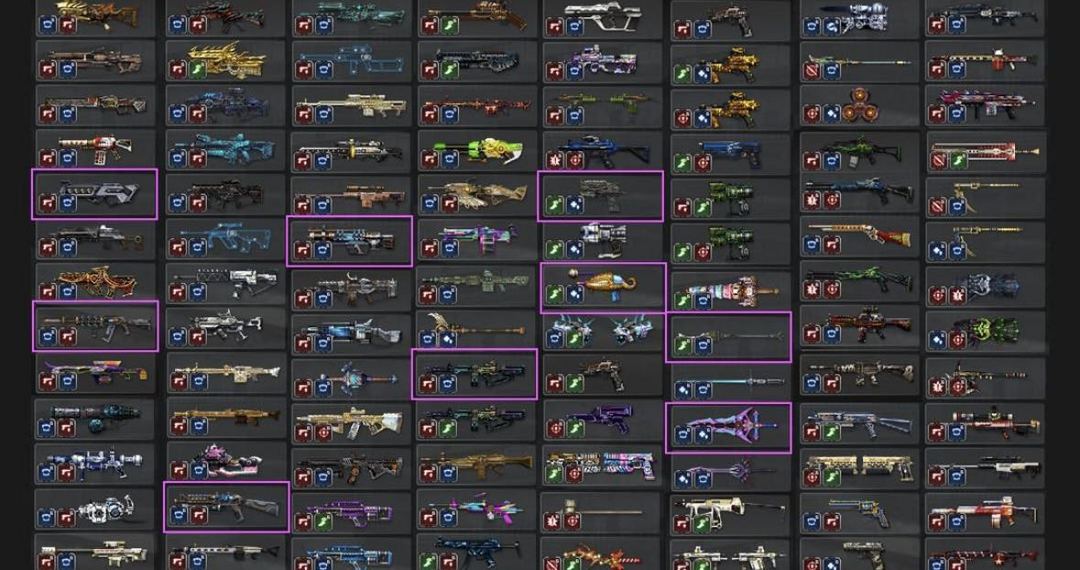This screenshot has width=1080, height=570.
Task: Click the blue reload icon on the cake hammer card
Action: coord(703,300)
